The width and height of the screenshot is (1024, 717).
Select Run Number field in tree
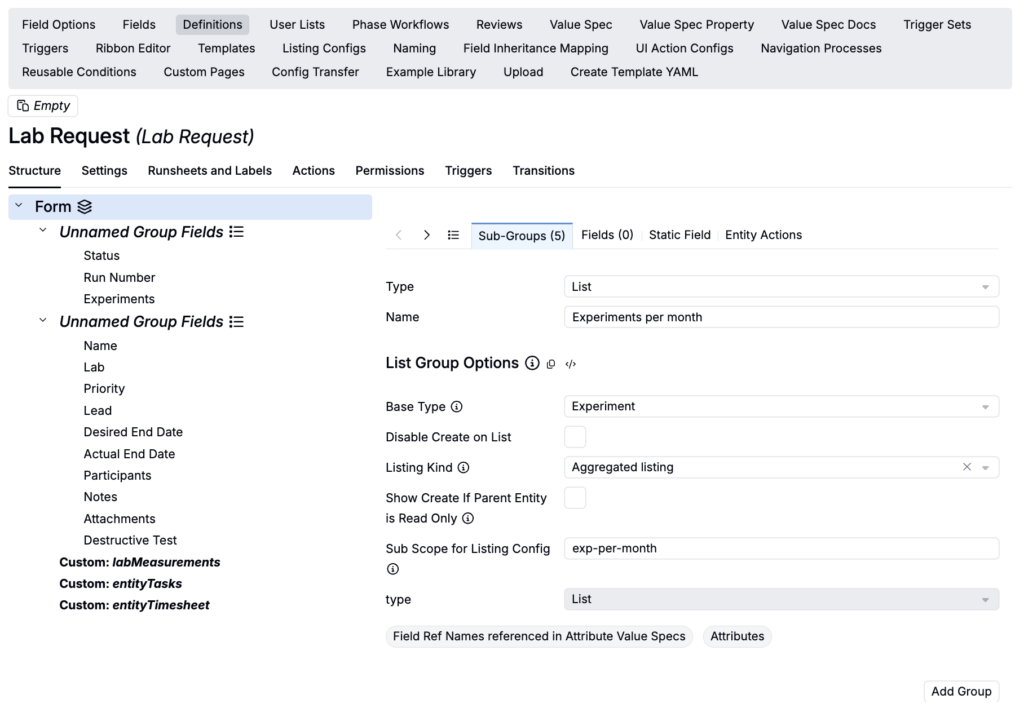coord(119,278)
